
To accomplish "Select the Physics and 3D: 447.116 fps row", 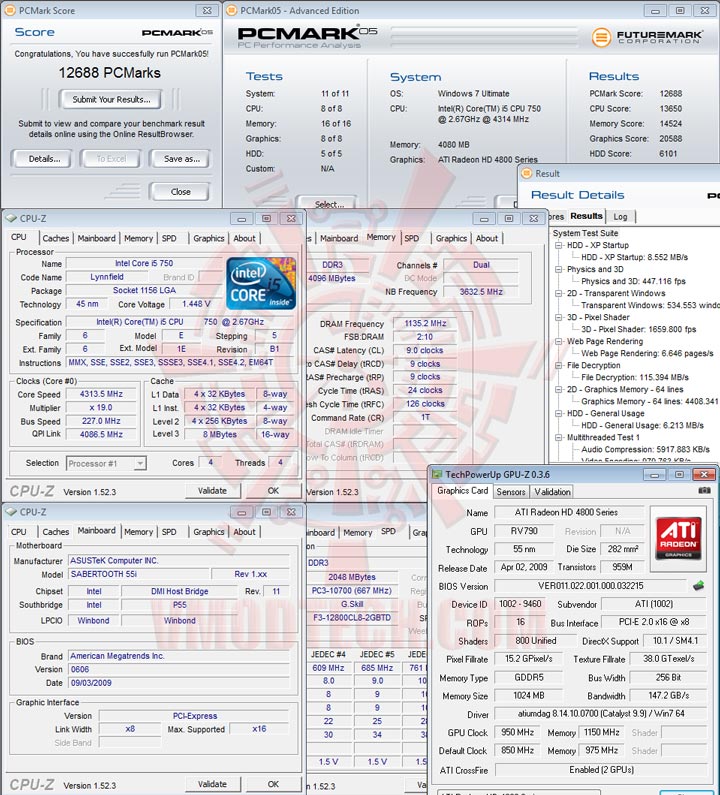I will click(x=633, y=281).
